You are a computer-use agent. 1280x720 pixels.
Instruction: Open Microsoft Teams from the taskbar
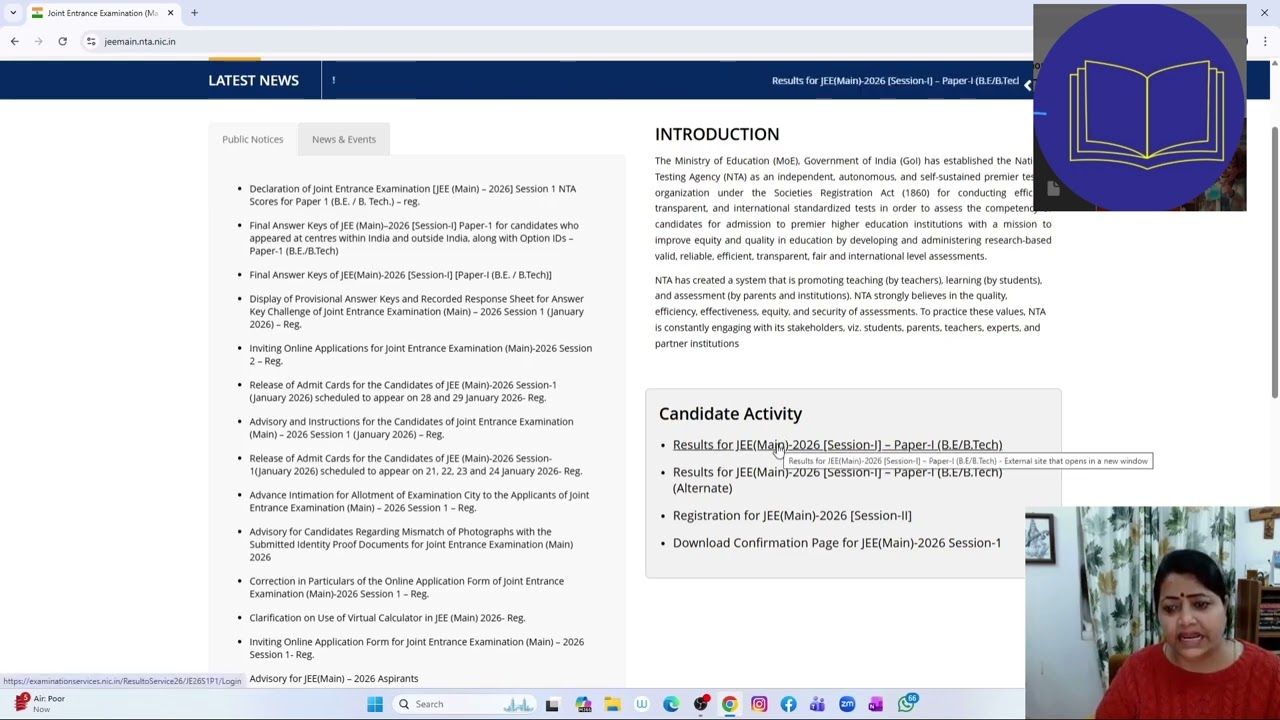pos(817,704)
